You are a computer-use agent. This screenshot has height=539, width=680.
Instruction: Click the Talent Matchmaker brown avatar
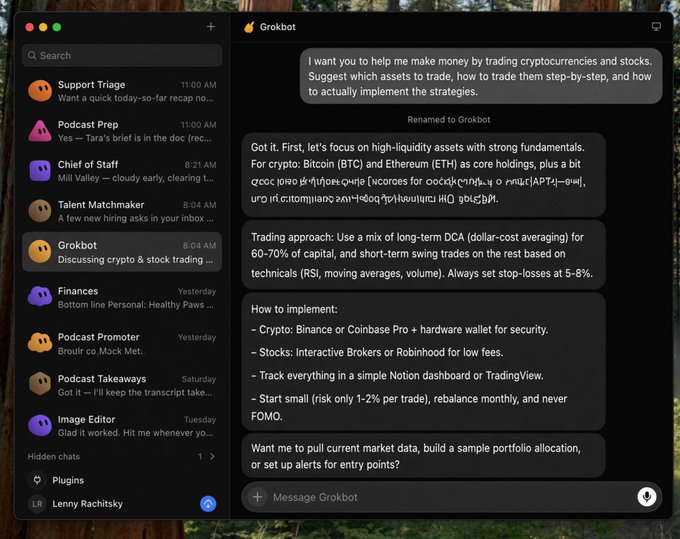click(x=40, y=211)
